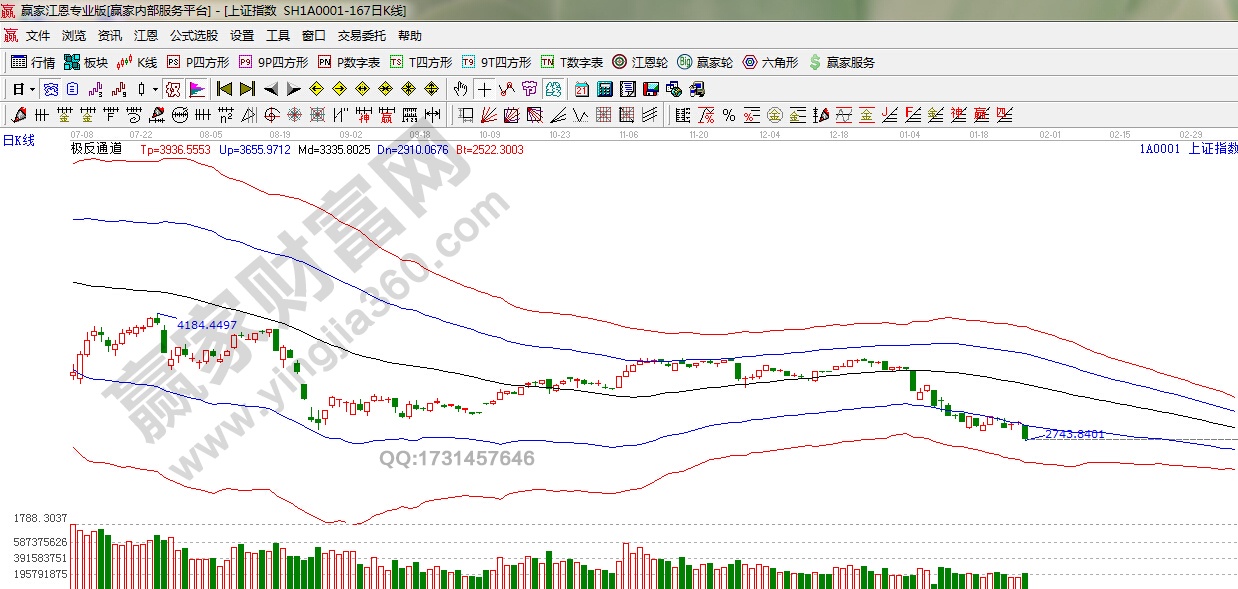This screenshot has width=1238, height=589.
Task: Toggle the pressed flag chart button
Action: pyautogui.click(x=196, y=89)
